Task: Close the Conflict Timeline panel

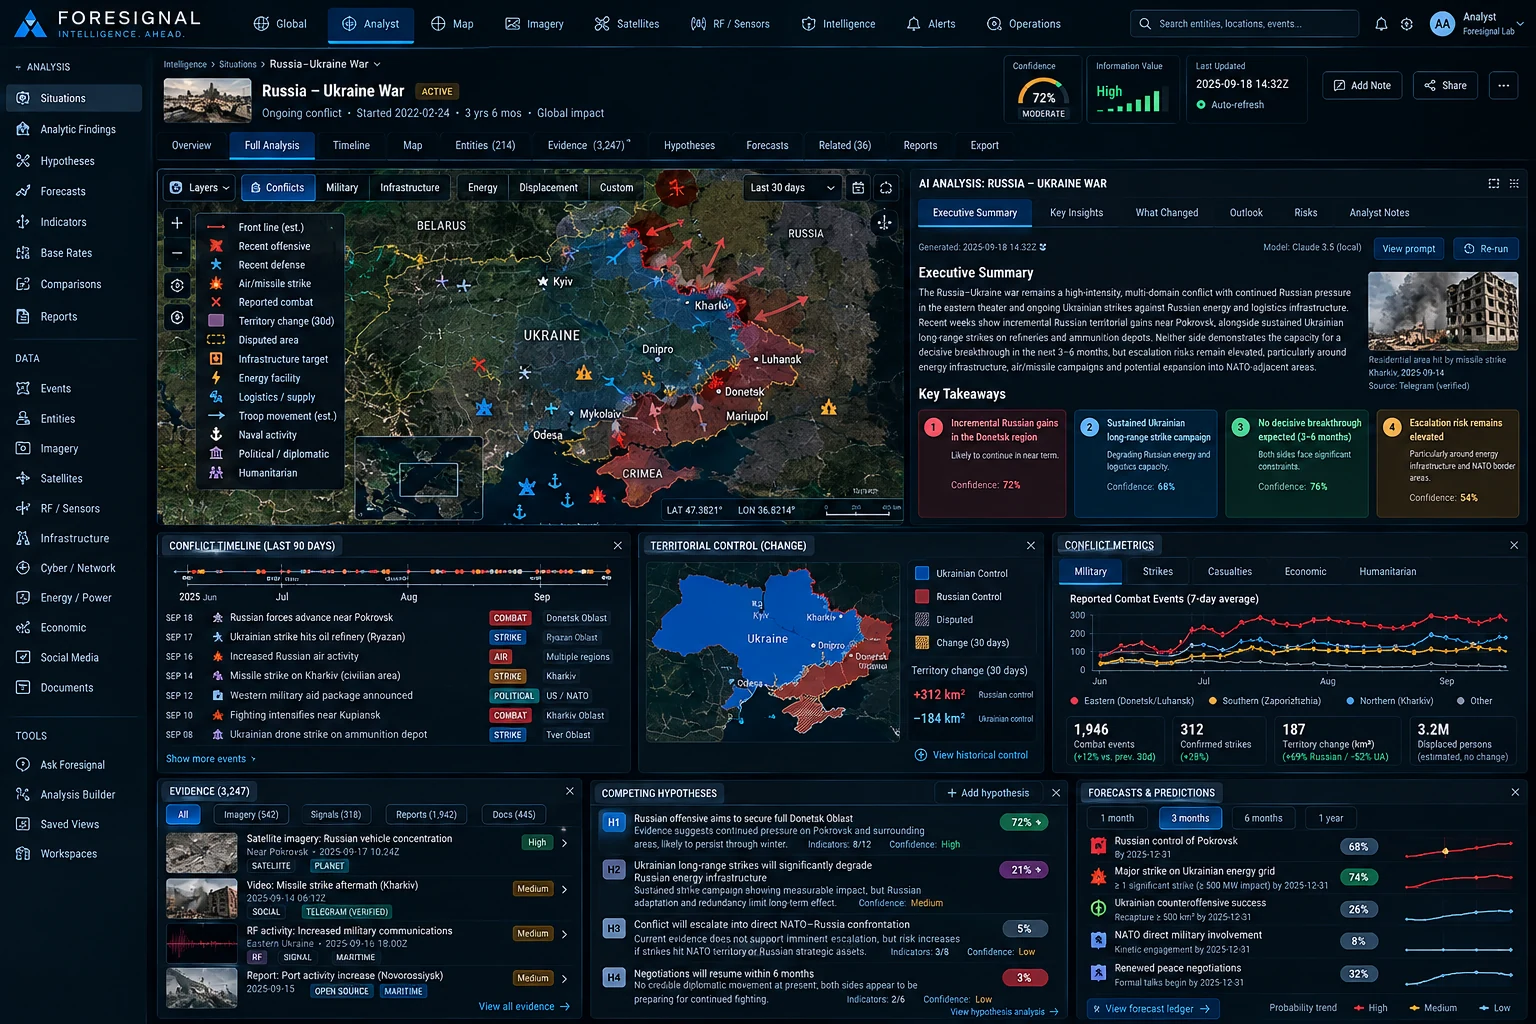Action: point(618,546)
